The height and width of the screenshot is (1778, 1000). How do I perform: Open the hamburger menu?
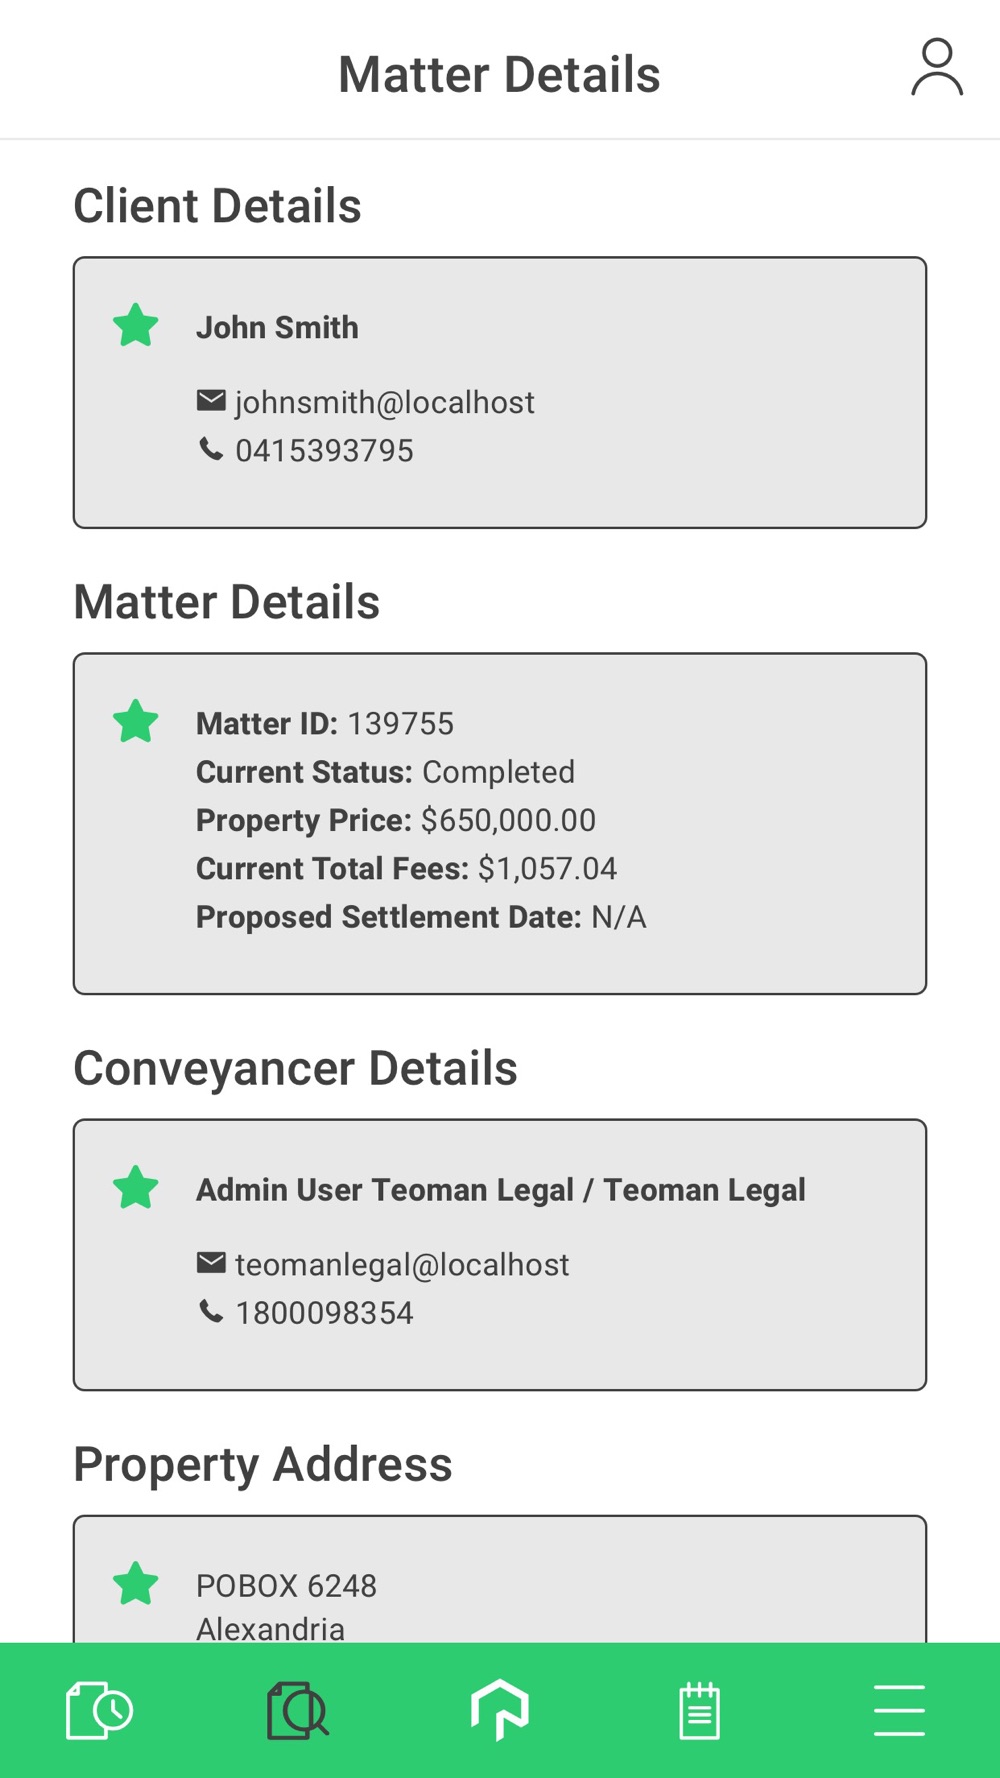pyautogui.click(x=898, y=1710)
